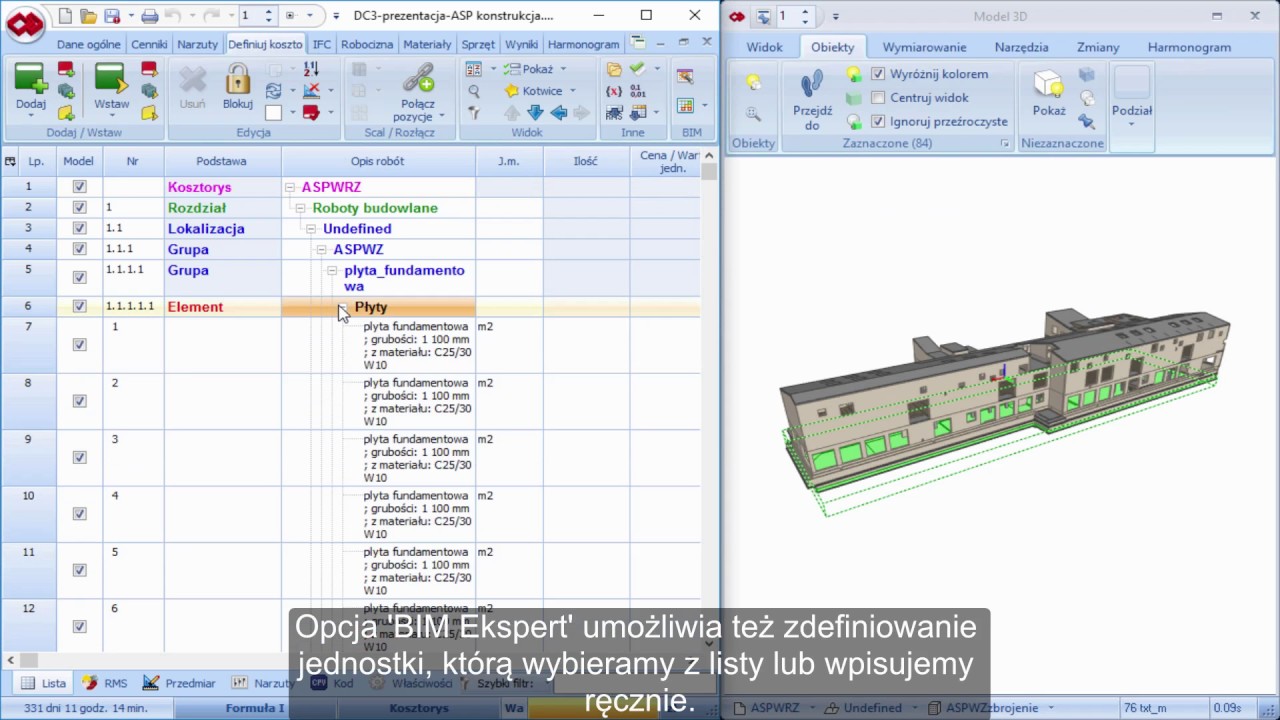Viewport: 1280px width, 720px height.
Task: Click the number field in Model 3D toolbar
Action: click(794, 16)
